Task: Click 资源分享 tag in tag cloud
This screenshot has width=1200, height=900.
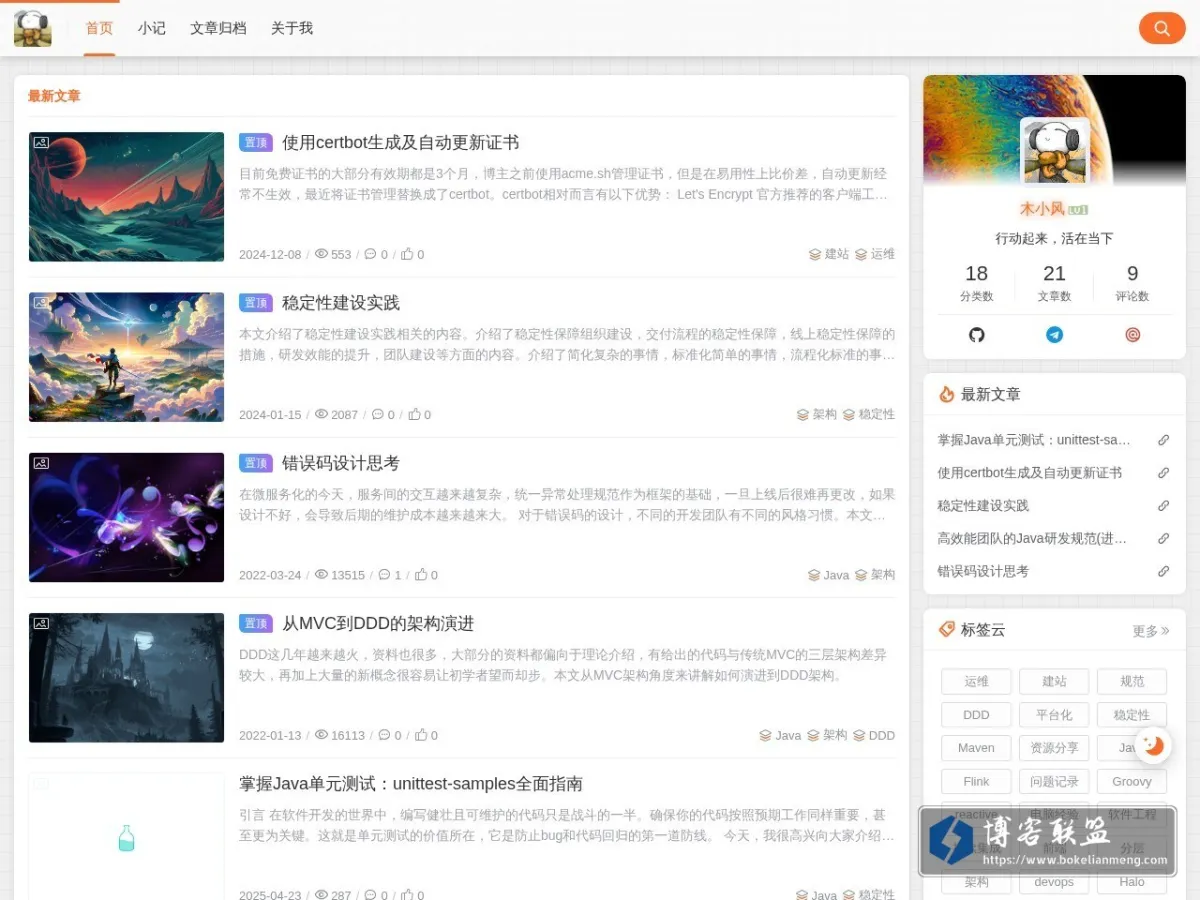Action: [x=1054, y=748]
